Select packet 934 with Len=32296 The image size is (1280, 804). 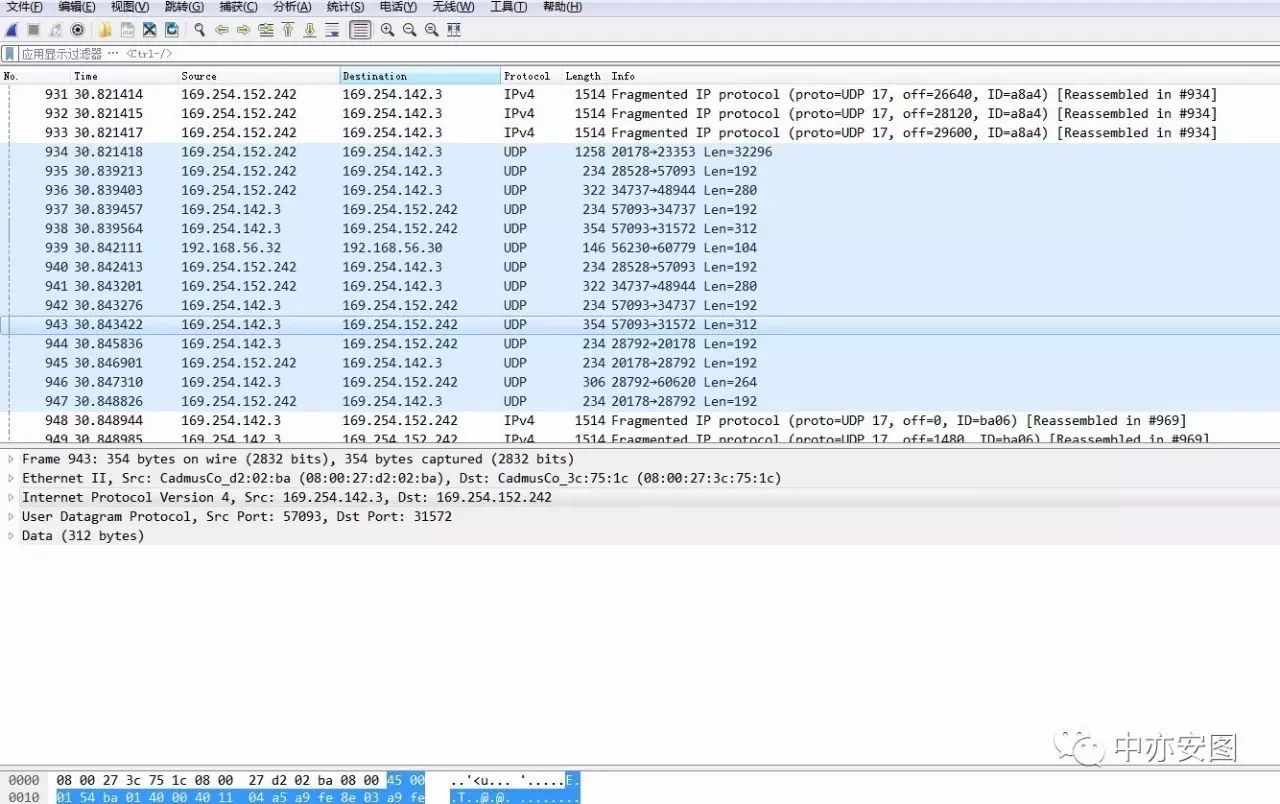[x=640, y=151]
